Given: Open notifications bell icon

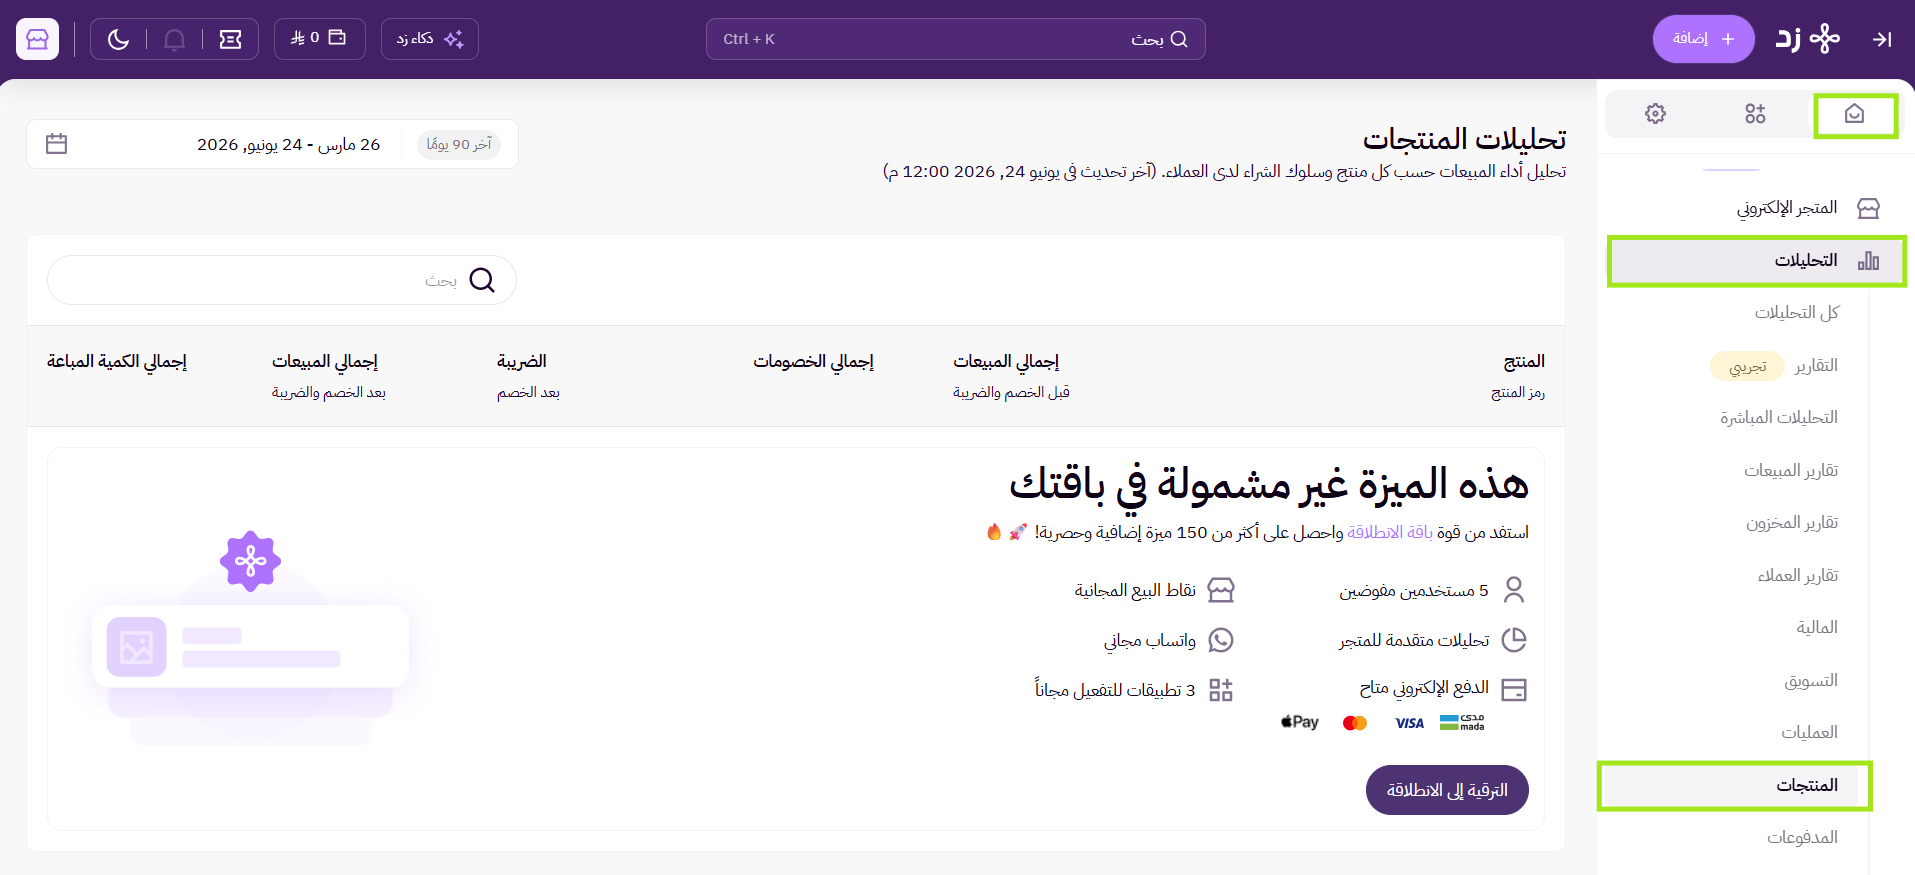Looking at the screenshot, I should click(x=174, y=39).
